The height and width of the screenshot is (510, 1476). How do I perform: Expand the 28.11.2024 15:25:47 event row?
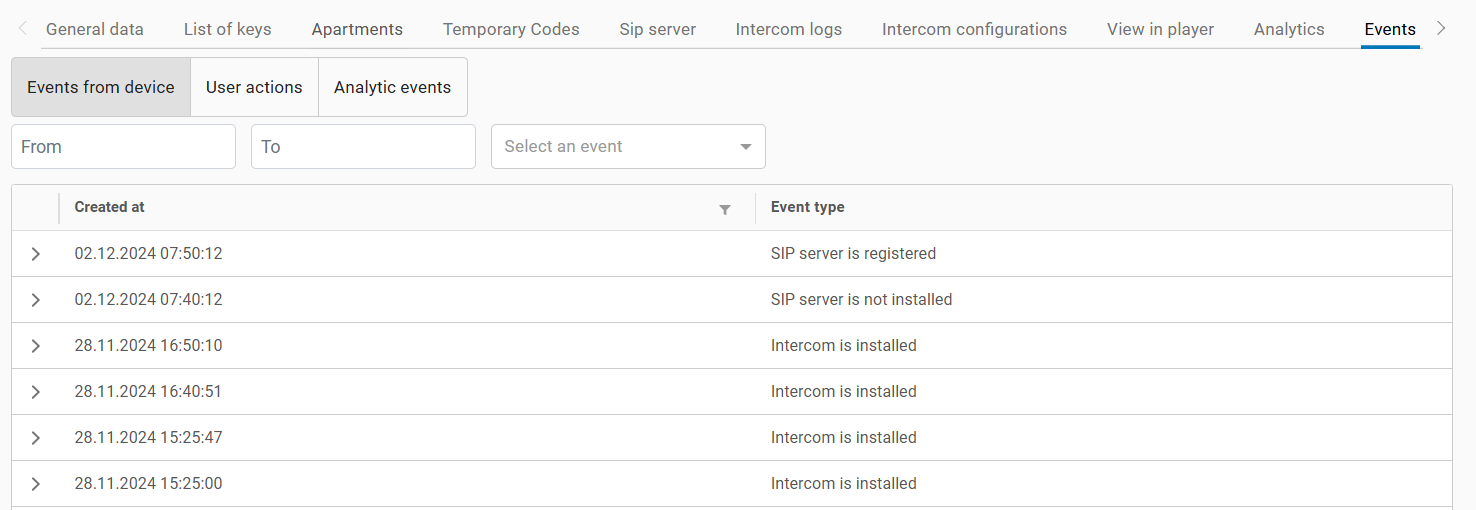tap(36, 438)
